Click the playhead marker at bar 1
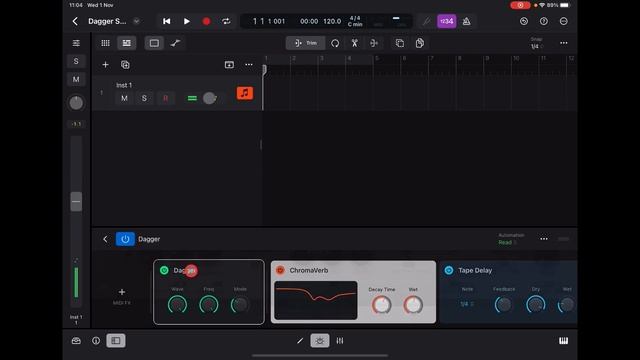This screenshot has width=640, height=360. [x=264, y=69]
